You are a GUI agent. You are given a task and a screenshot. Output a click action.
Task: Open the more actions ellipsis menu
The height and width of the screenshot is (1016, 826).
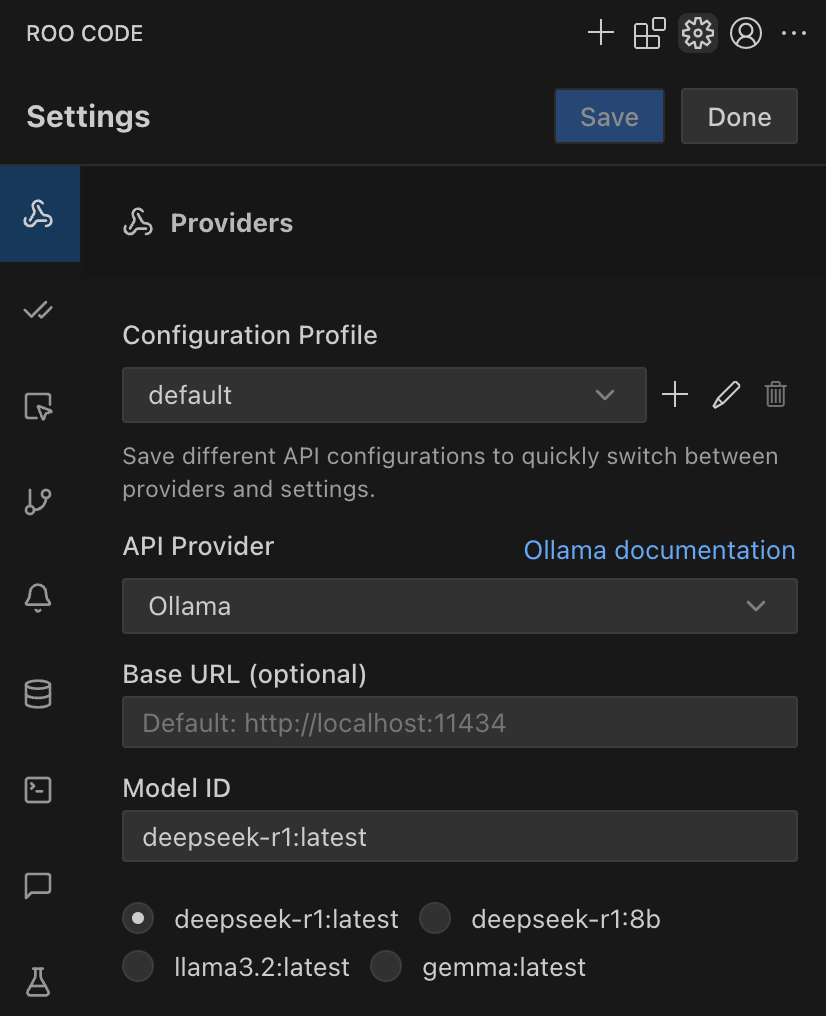(794, 32)
